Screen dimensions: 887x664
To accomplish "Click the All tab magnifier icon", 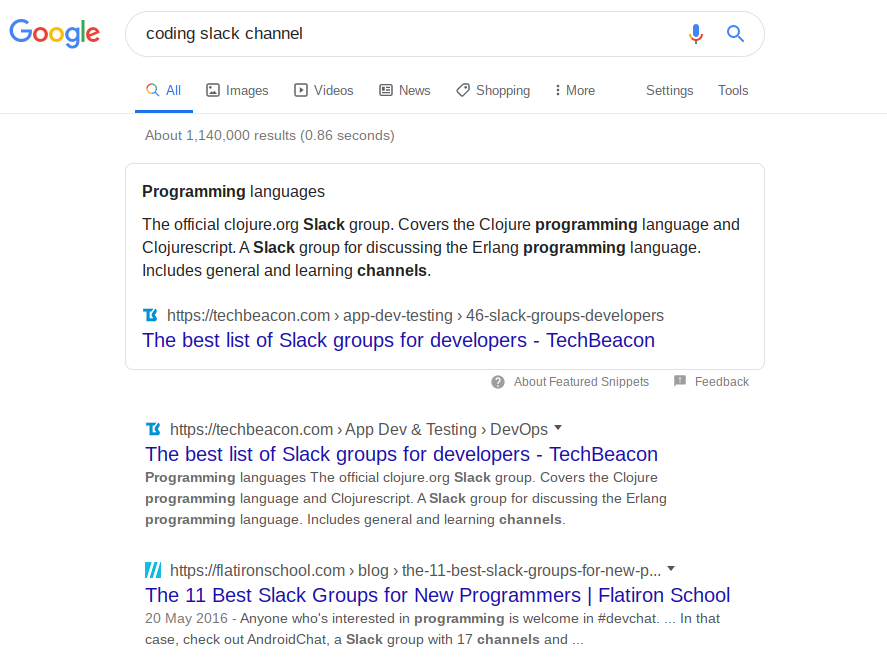I will [153, 90].
